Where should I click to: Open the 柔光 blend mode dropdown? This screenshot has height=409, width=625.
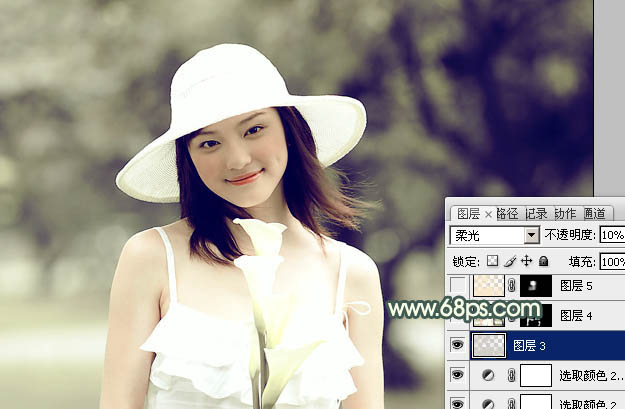(532, 235)
